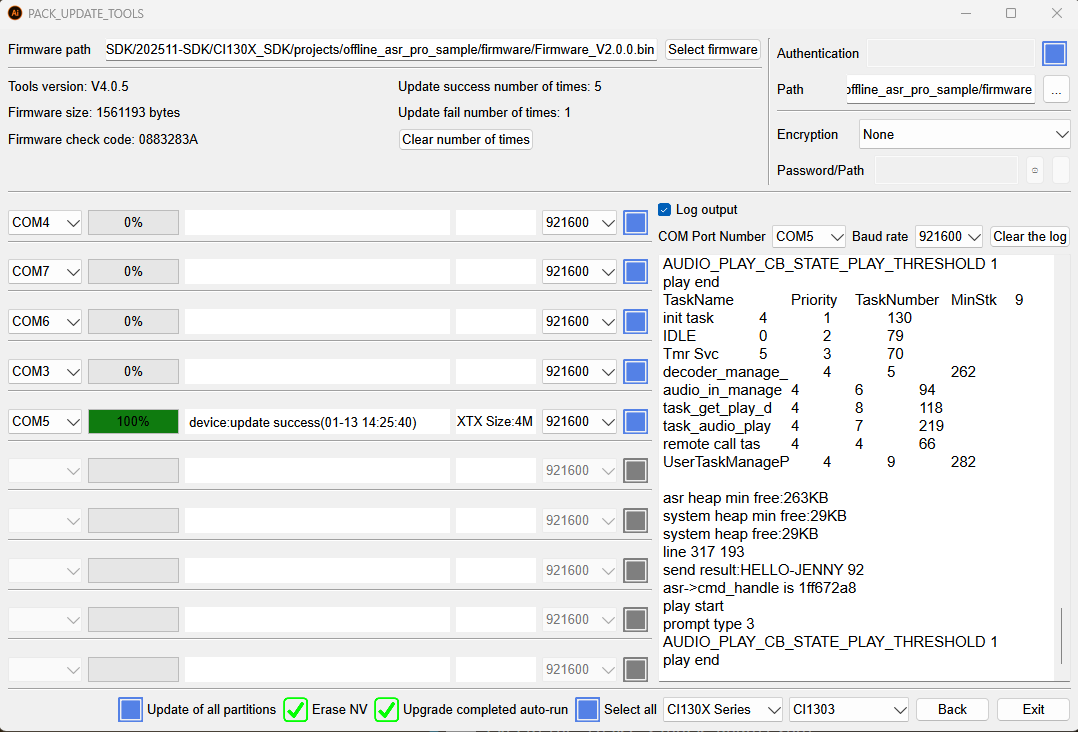Change the log Baud rate from 921600

[x=948, y=237]
